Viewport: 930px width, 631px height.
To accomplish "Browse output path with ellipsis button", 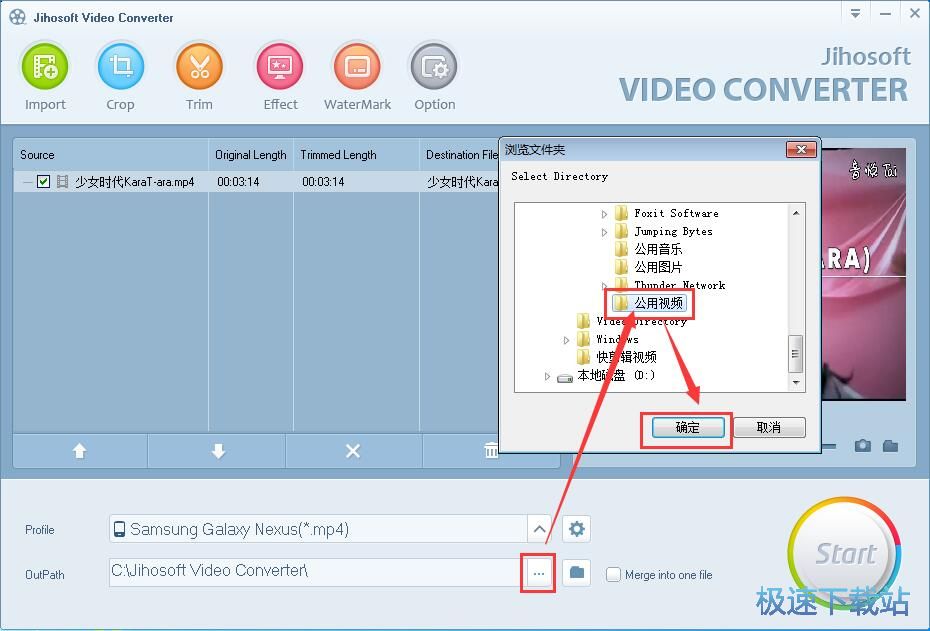I will (x=539, y=573).
